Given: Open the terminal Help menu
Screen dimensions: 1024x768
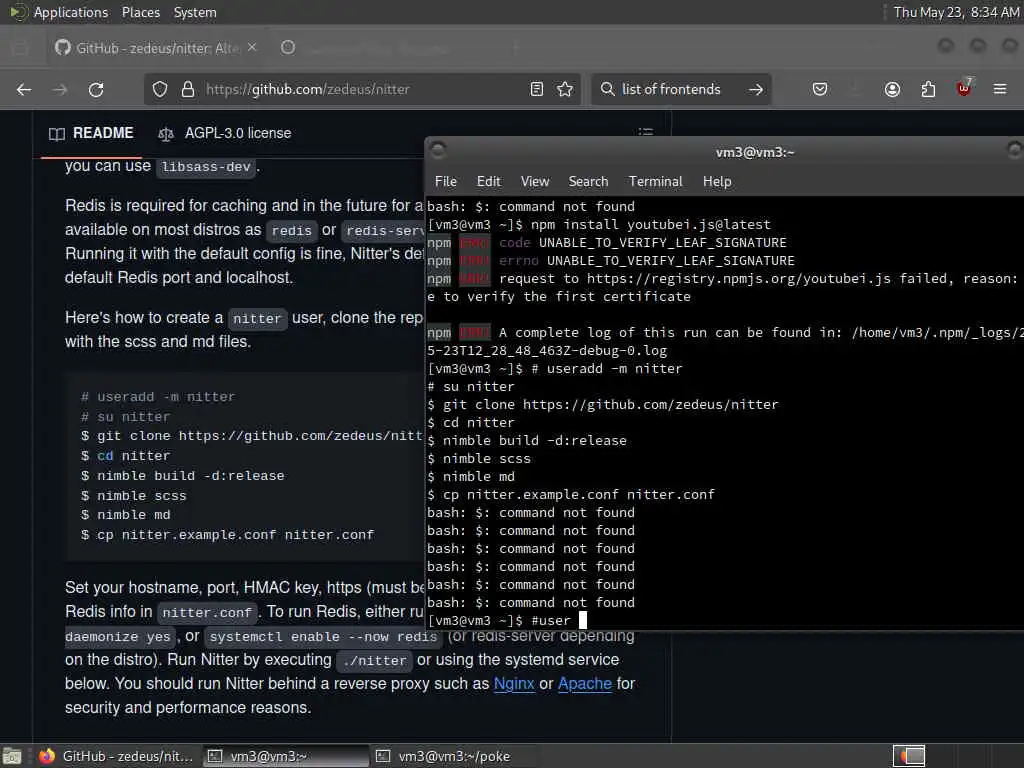Looking at the screenshot, I should [x=716, y=182].
